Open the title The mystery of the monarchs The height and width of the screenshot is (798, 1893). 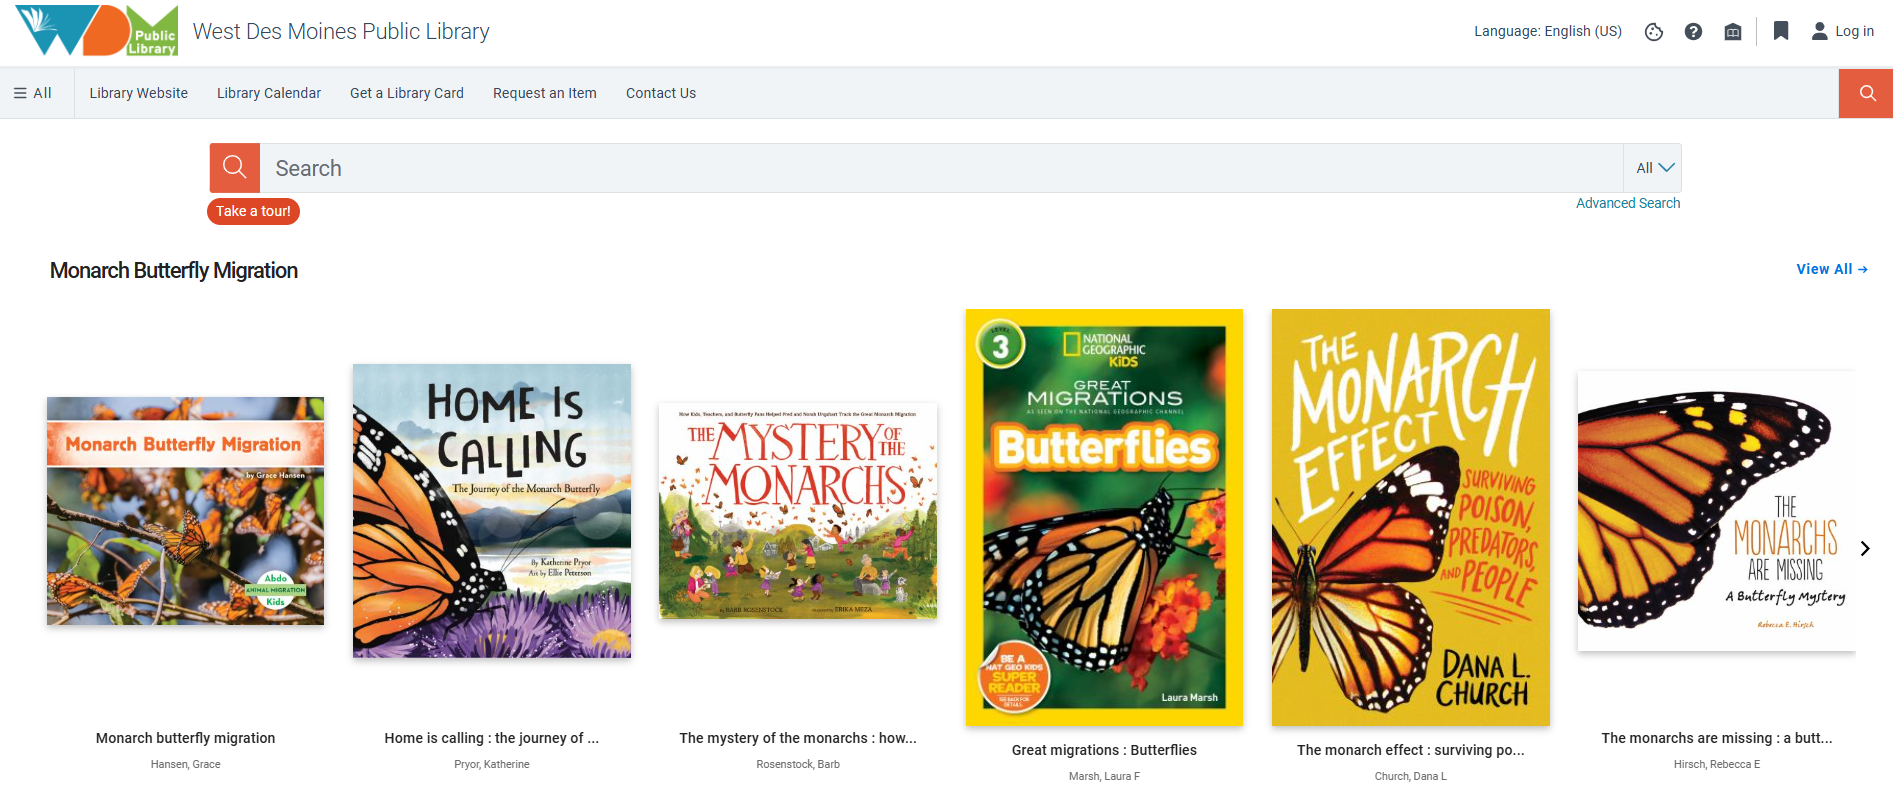798,738
